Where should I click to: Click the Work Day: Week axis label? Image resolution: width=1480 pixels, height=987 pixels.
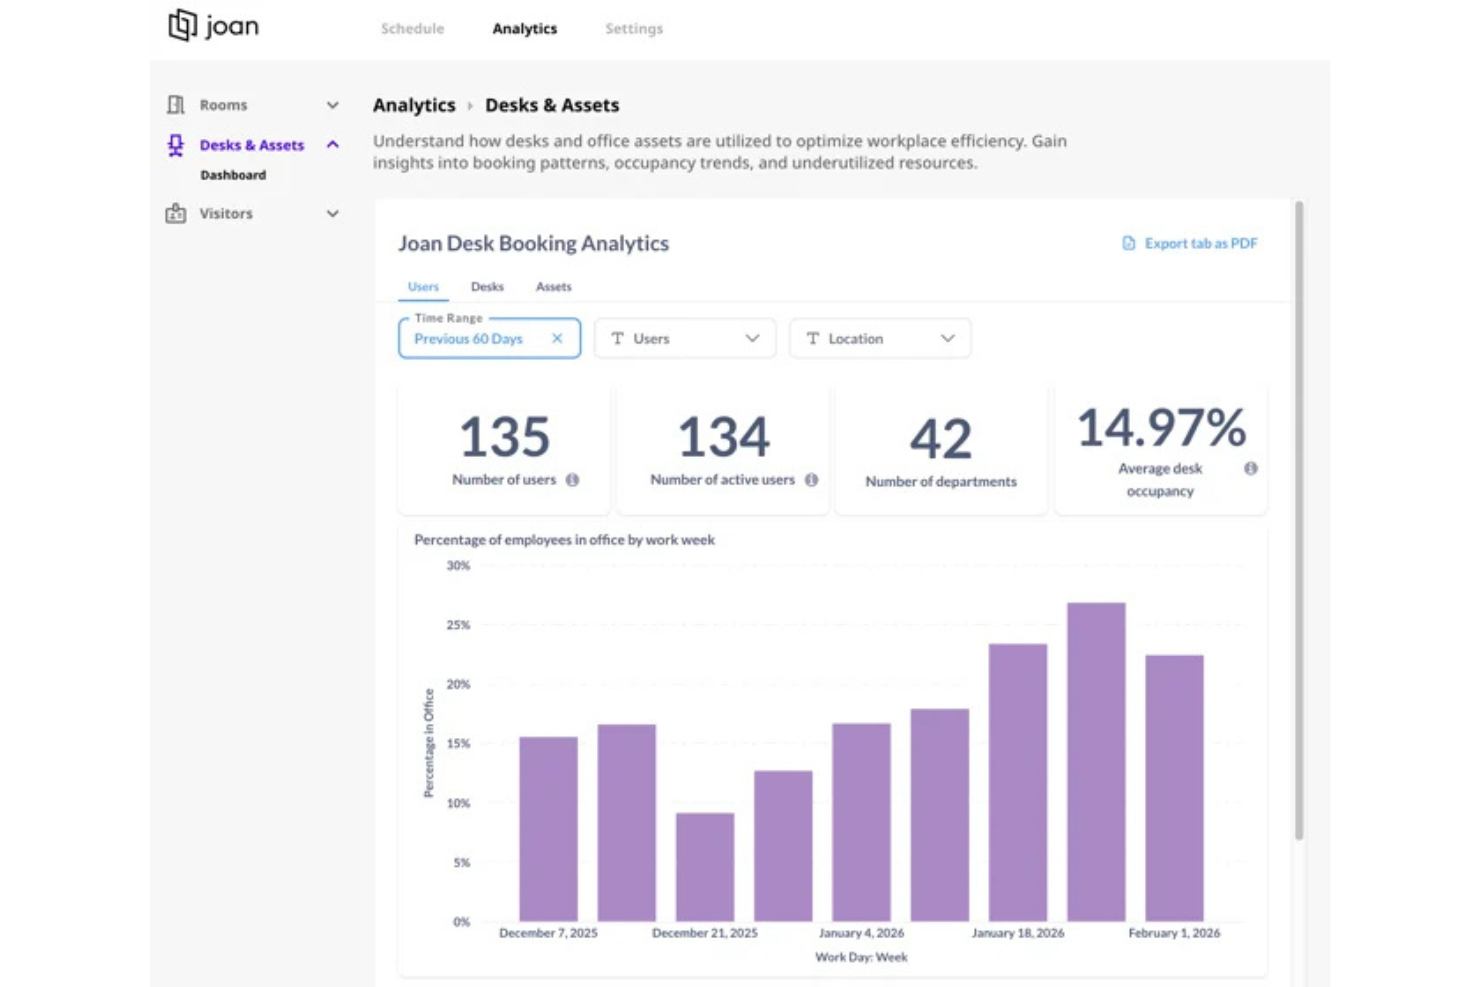pyautogui.click(x=861, y=957)
